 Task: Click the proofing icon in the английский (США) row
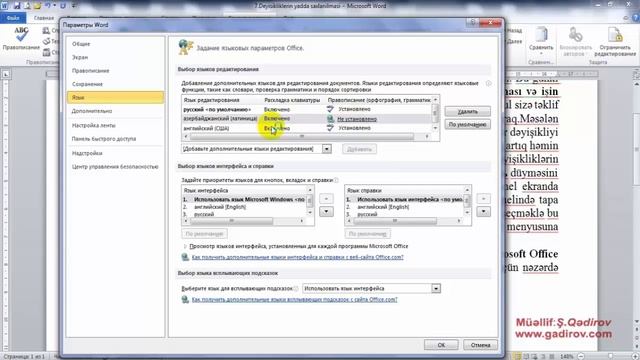click(x=330, y=128)
